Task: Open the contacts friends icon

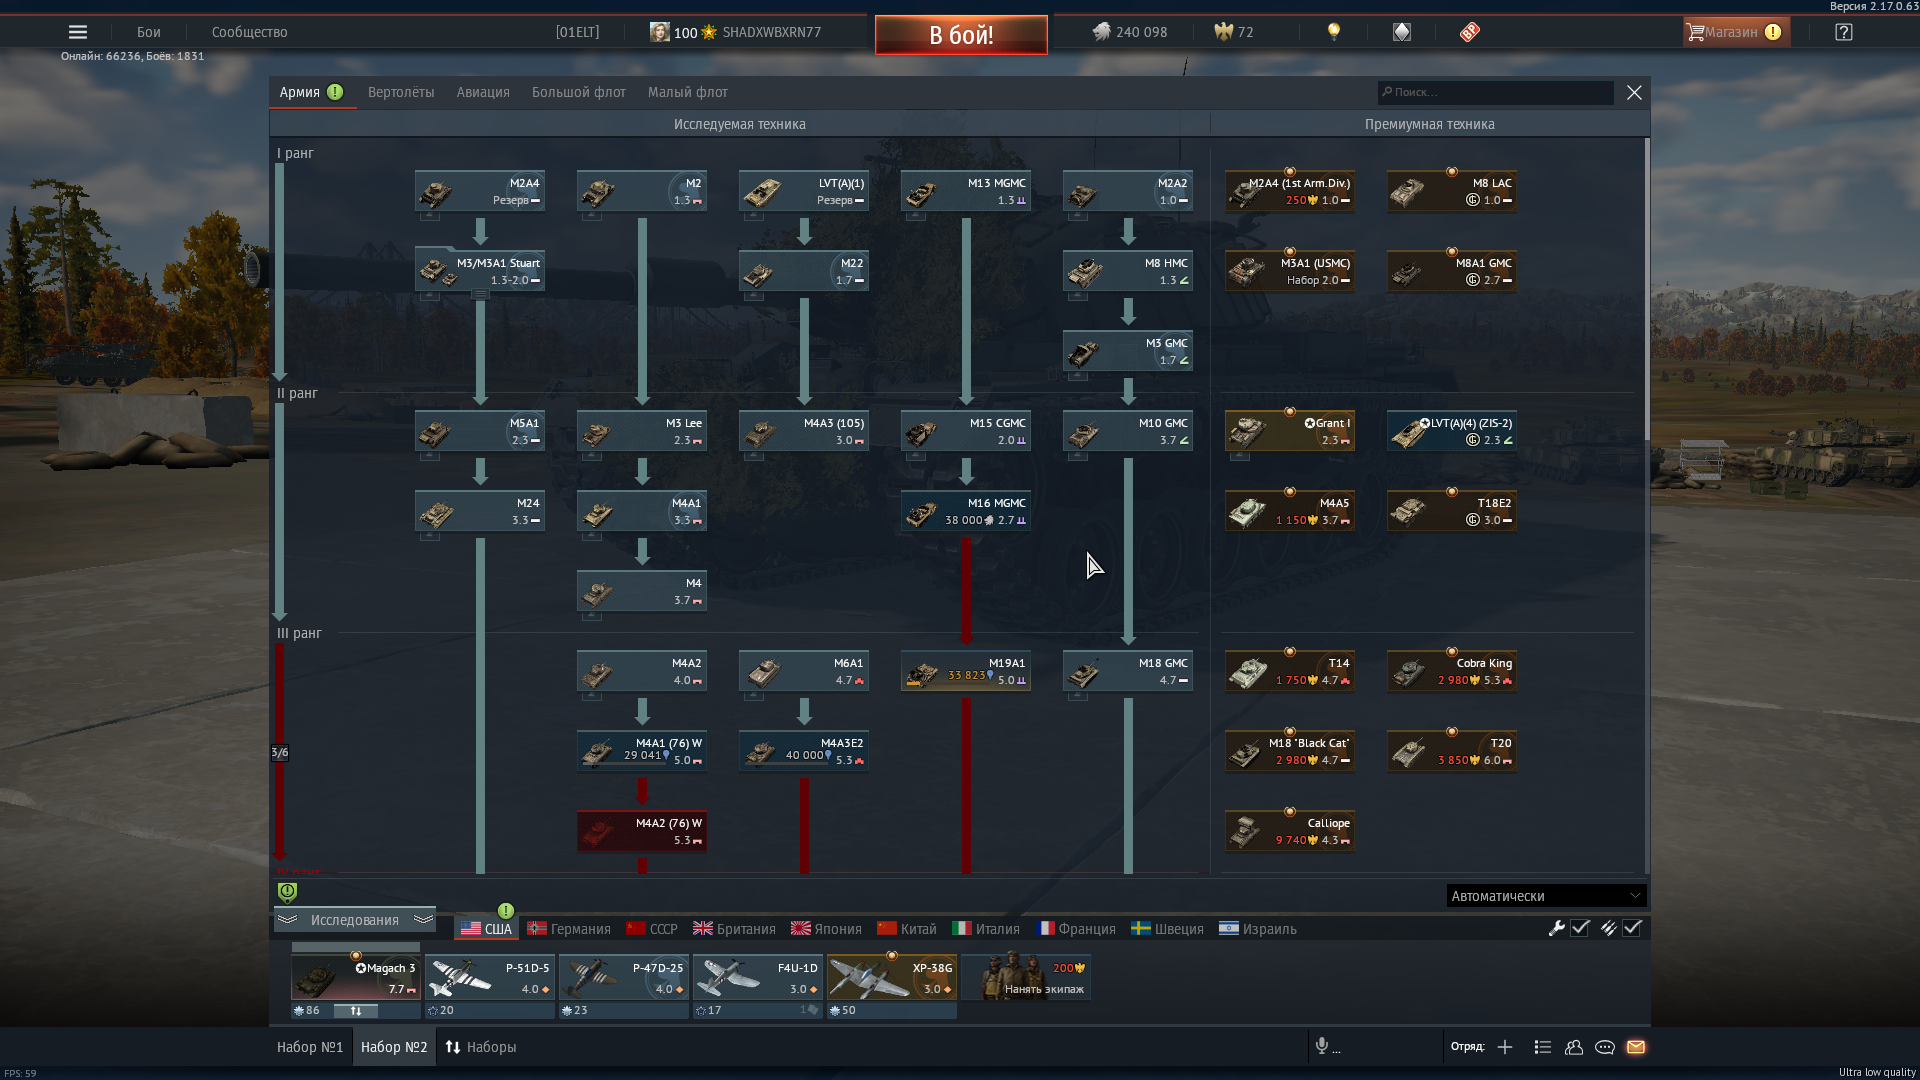Action: click(1574, 1047)
